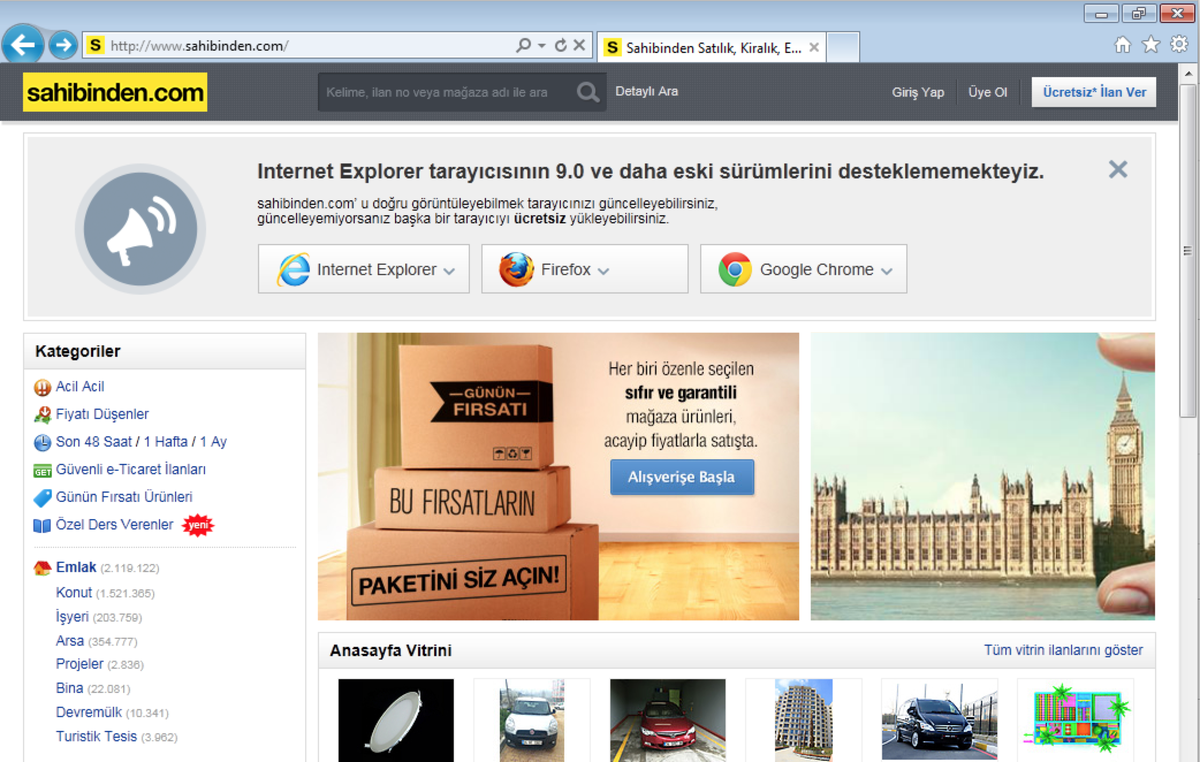Open the white van listing thumbnail
The height and width of the screenshot is (762, 1200).
pyautogui.click(x=532, y=719)
